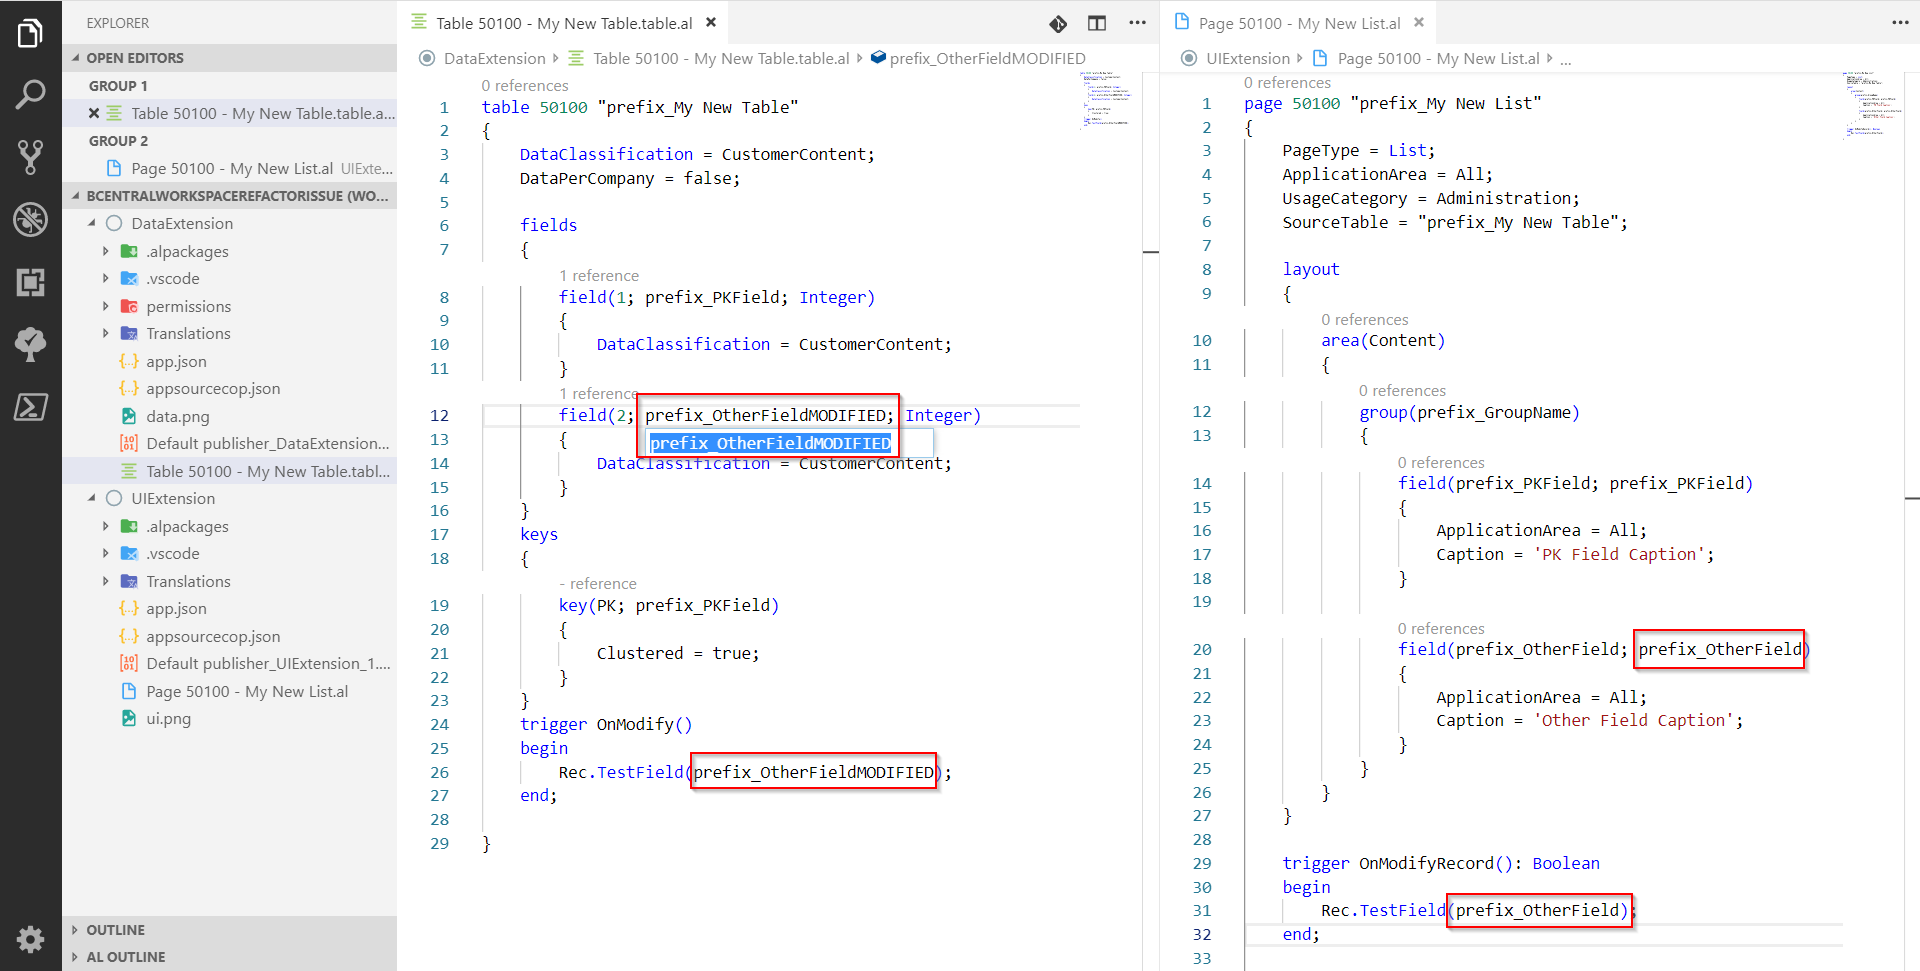The width and height of the screenshot is (1920, 971).
Task: Open the Run and Debug view
Action: coord(30,220)
